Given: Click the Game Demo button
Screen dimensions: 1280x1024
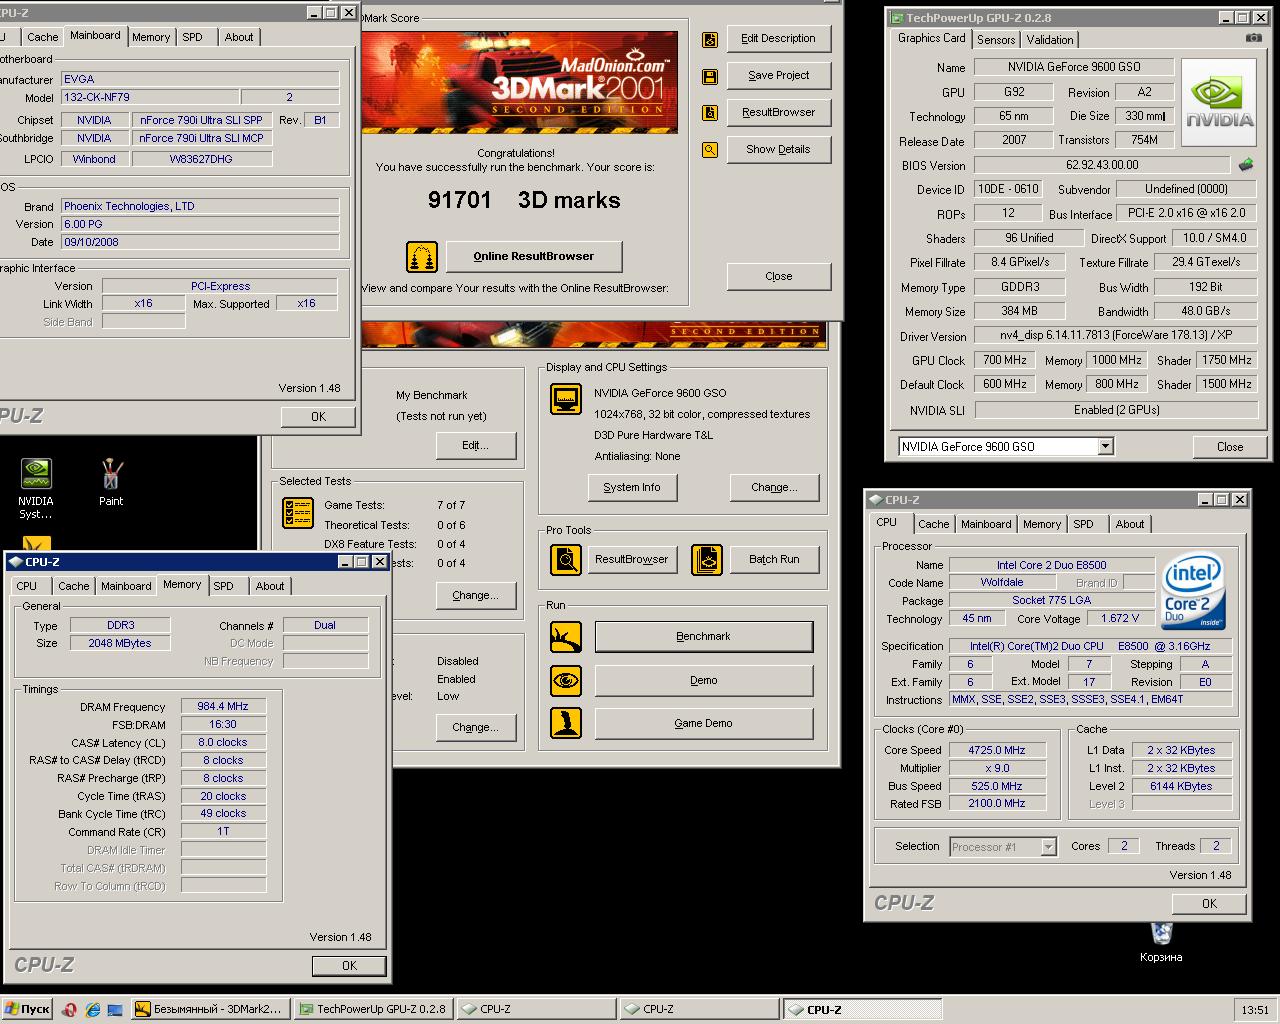Looking at the screenshot, I should pos(704,723).
